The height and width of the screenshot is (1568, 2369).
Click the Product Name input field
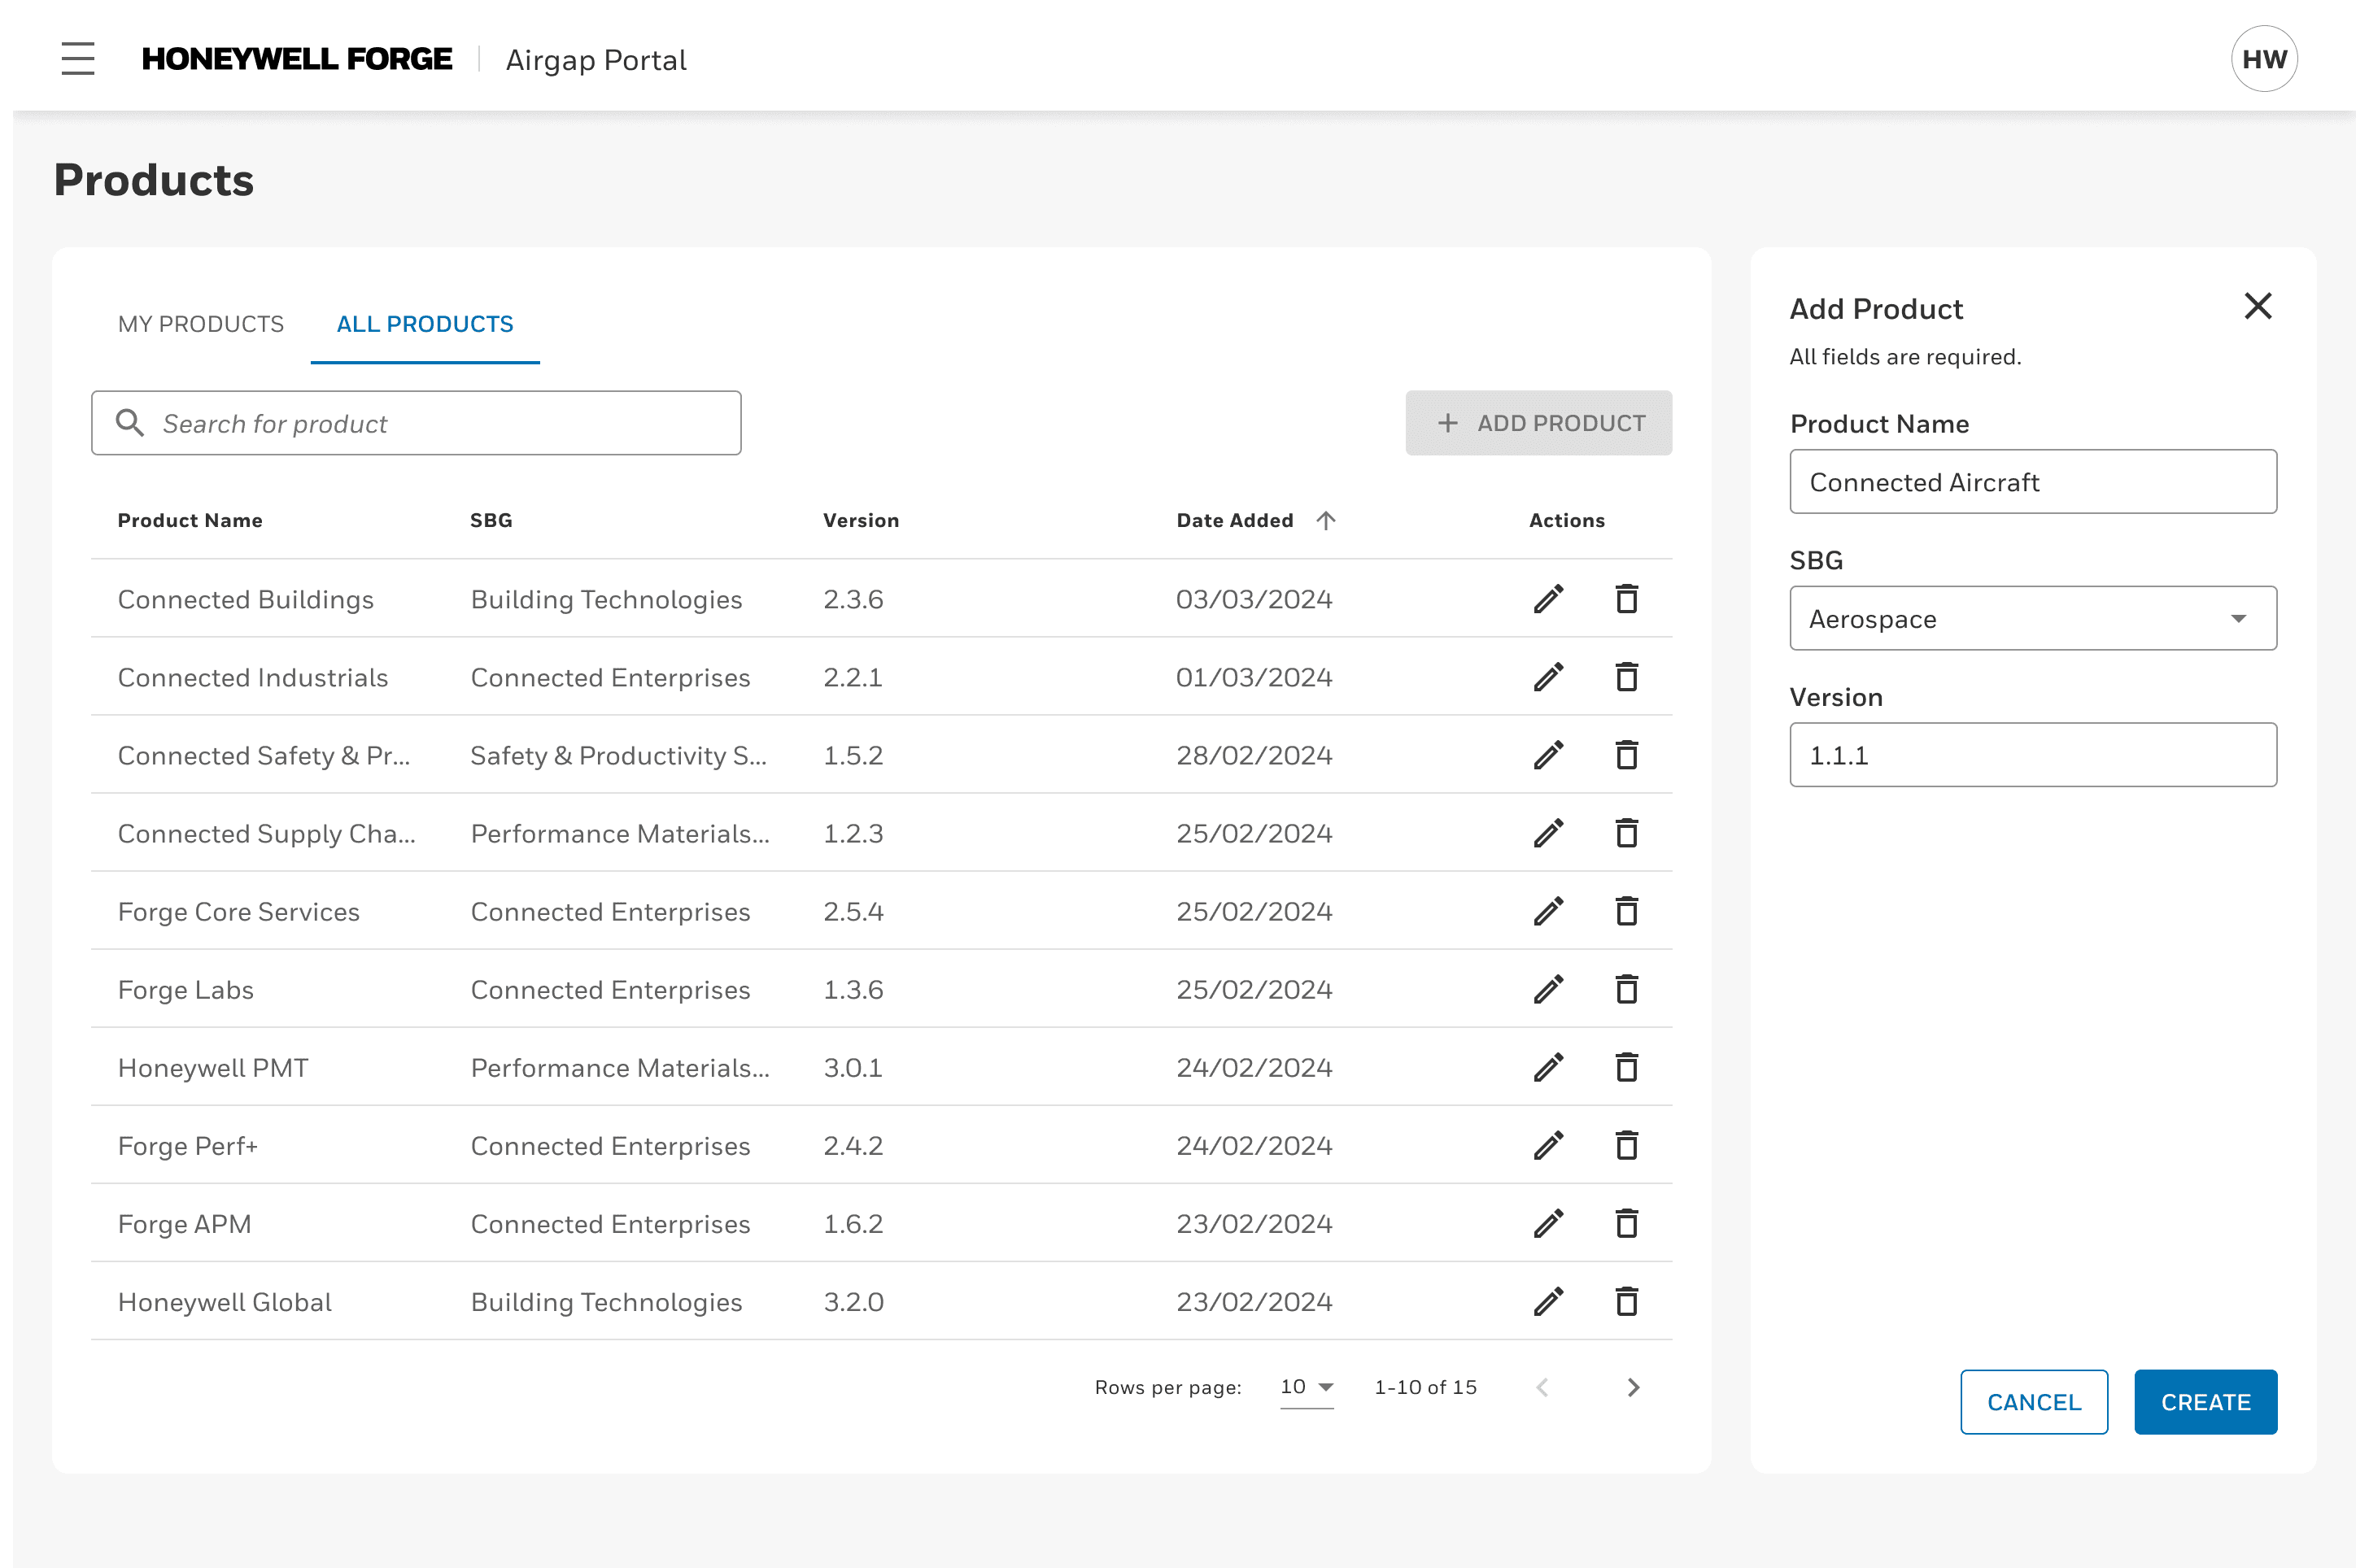pos(2033,481)
